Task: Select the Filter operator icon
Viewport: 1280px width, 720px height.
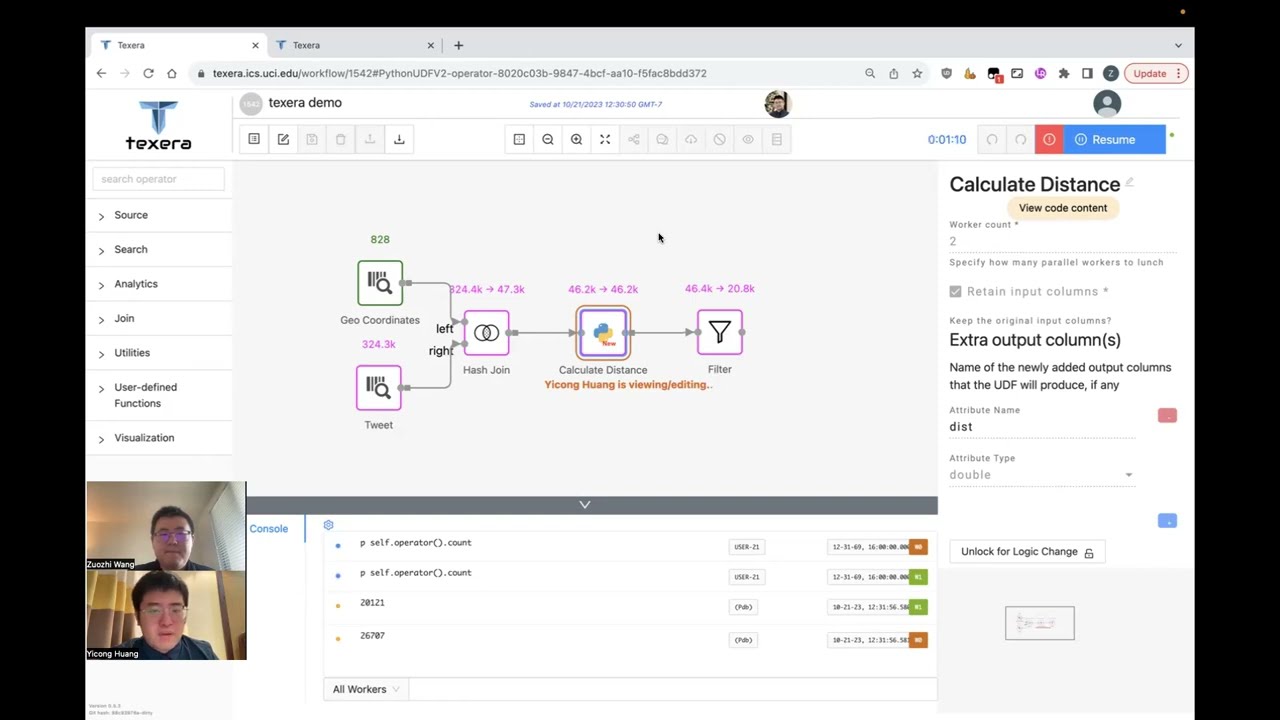Action: [720, 332]
